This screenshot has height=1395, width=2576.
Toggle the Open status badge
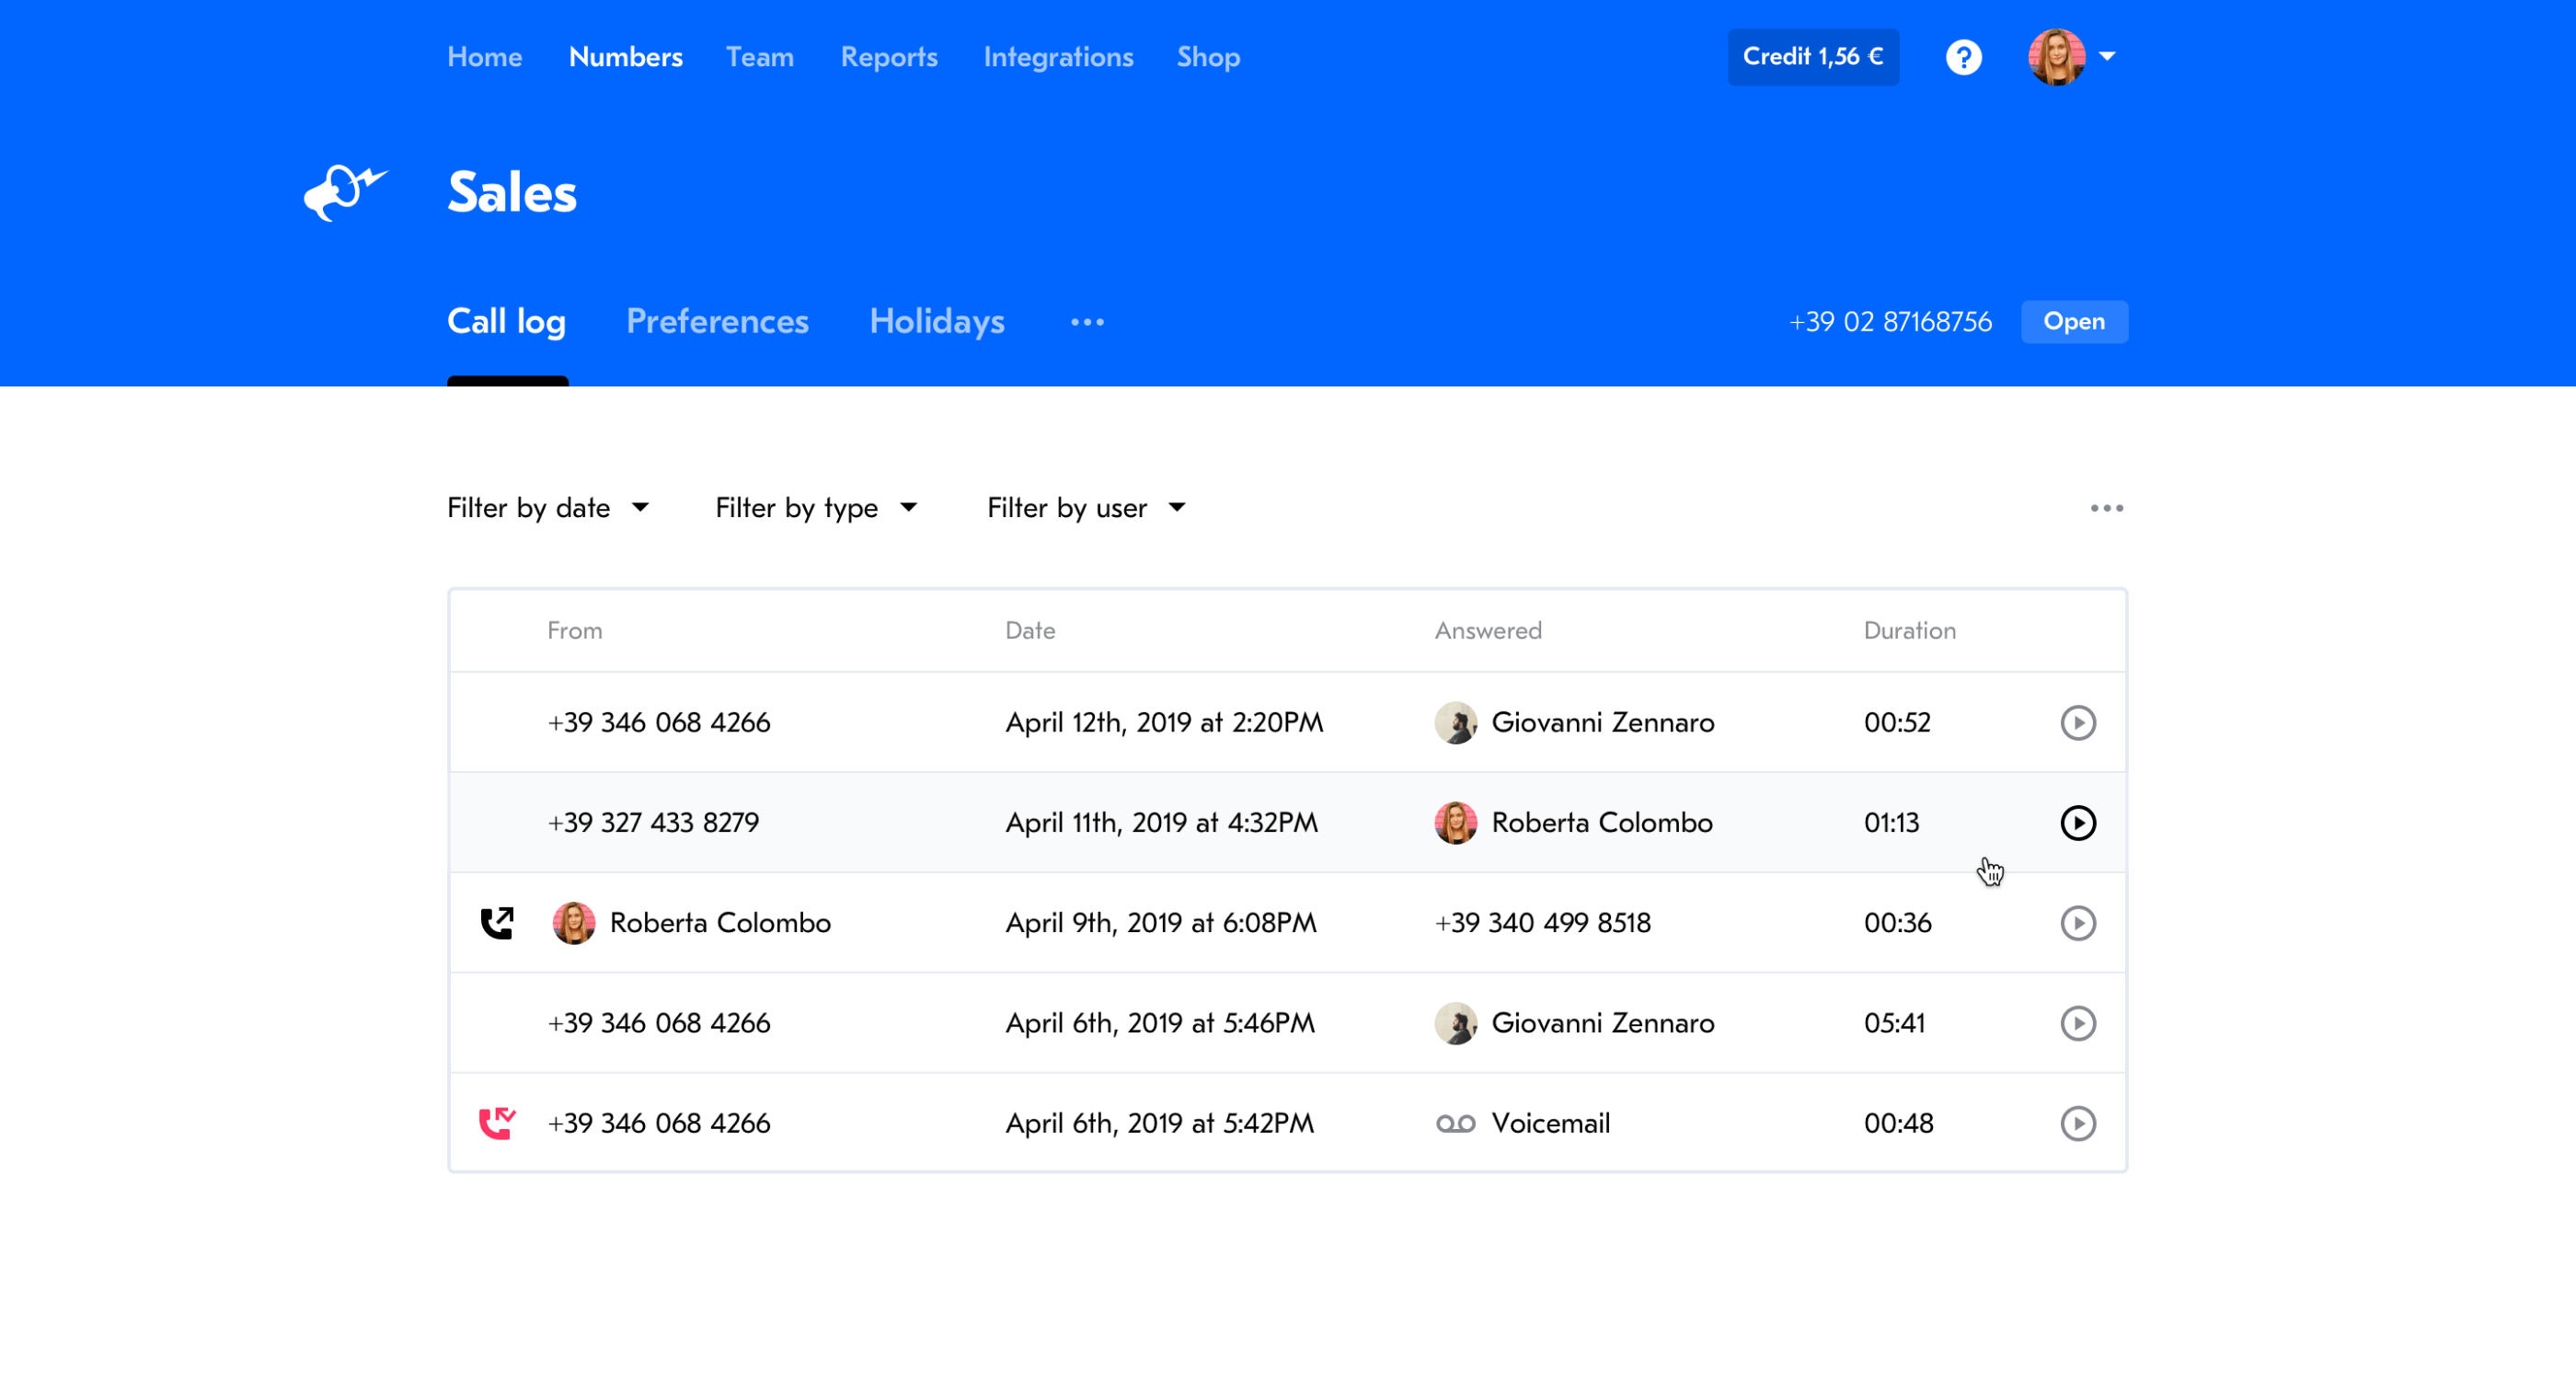coord(2073,322)
